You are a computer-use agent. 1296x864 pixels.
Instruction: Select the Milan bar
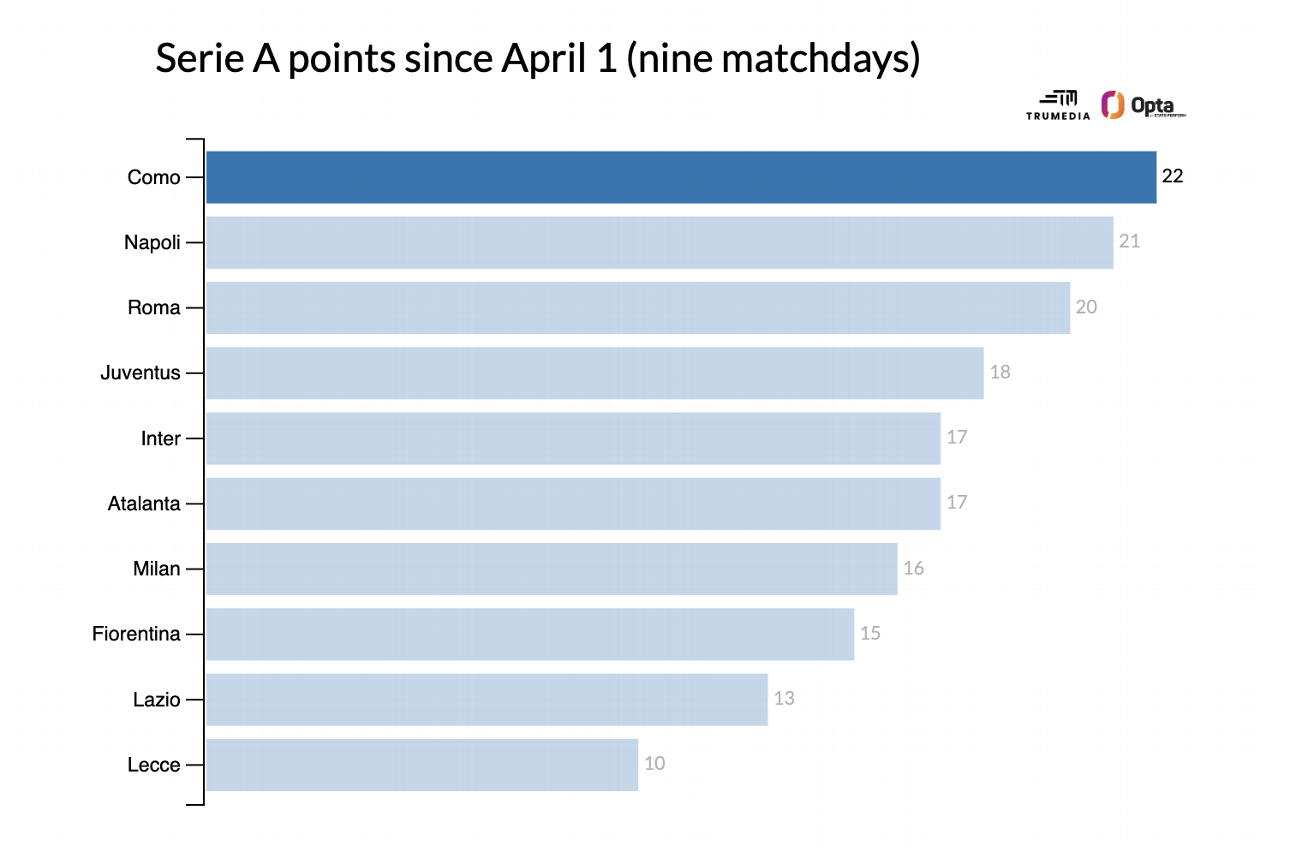pos(551,569)
